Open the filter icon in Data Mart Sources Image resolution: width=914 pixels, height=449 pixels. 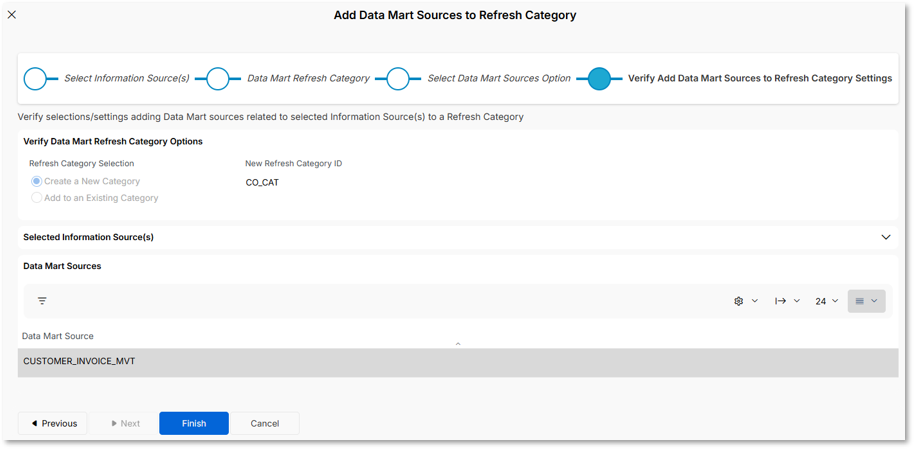[42, 301]
